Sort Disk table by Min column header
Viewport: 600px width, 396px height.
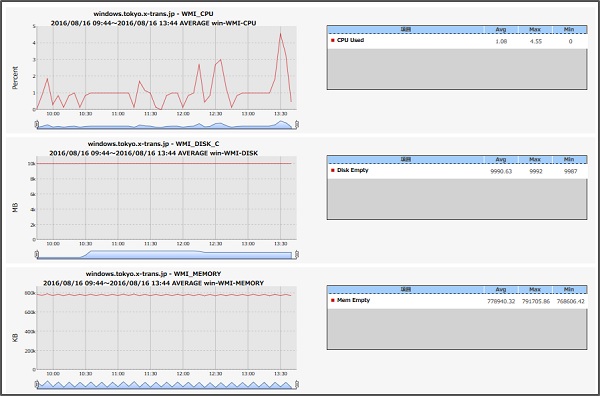pos(569,159)
